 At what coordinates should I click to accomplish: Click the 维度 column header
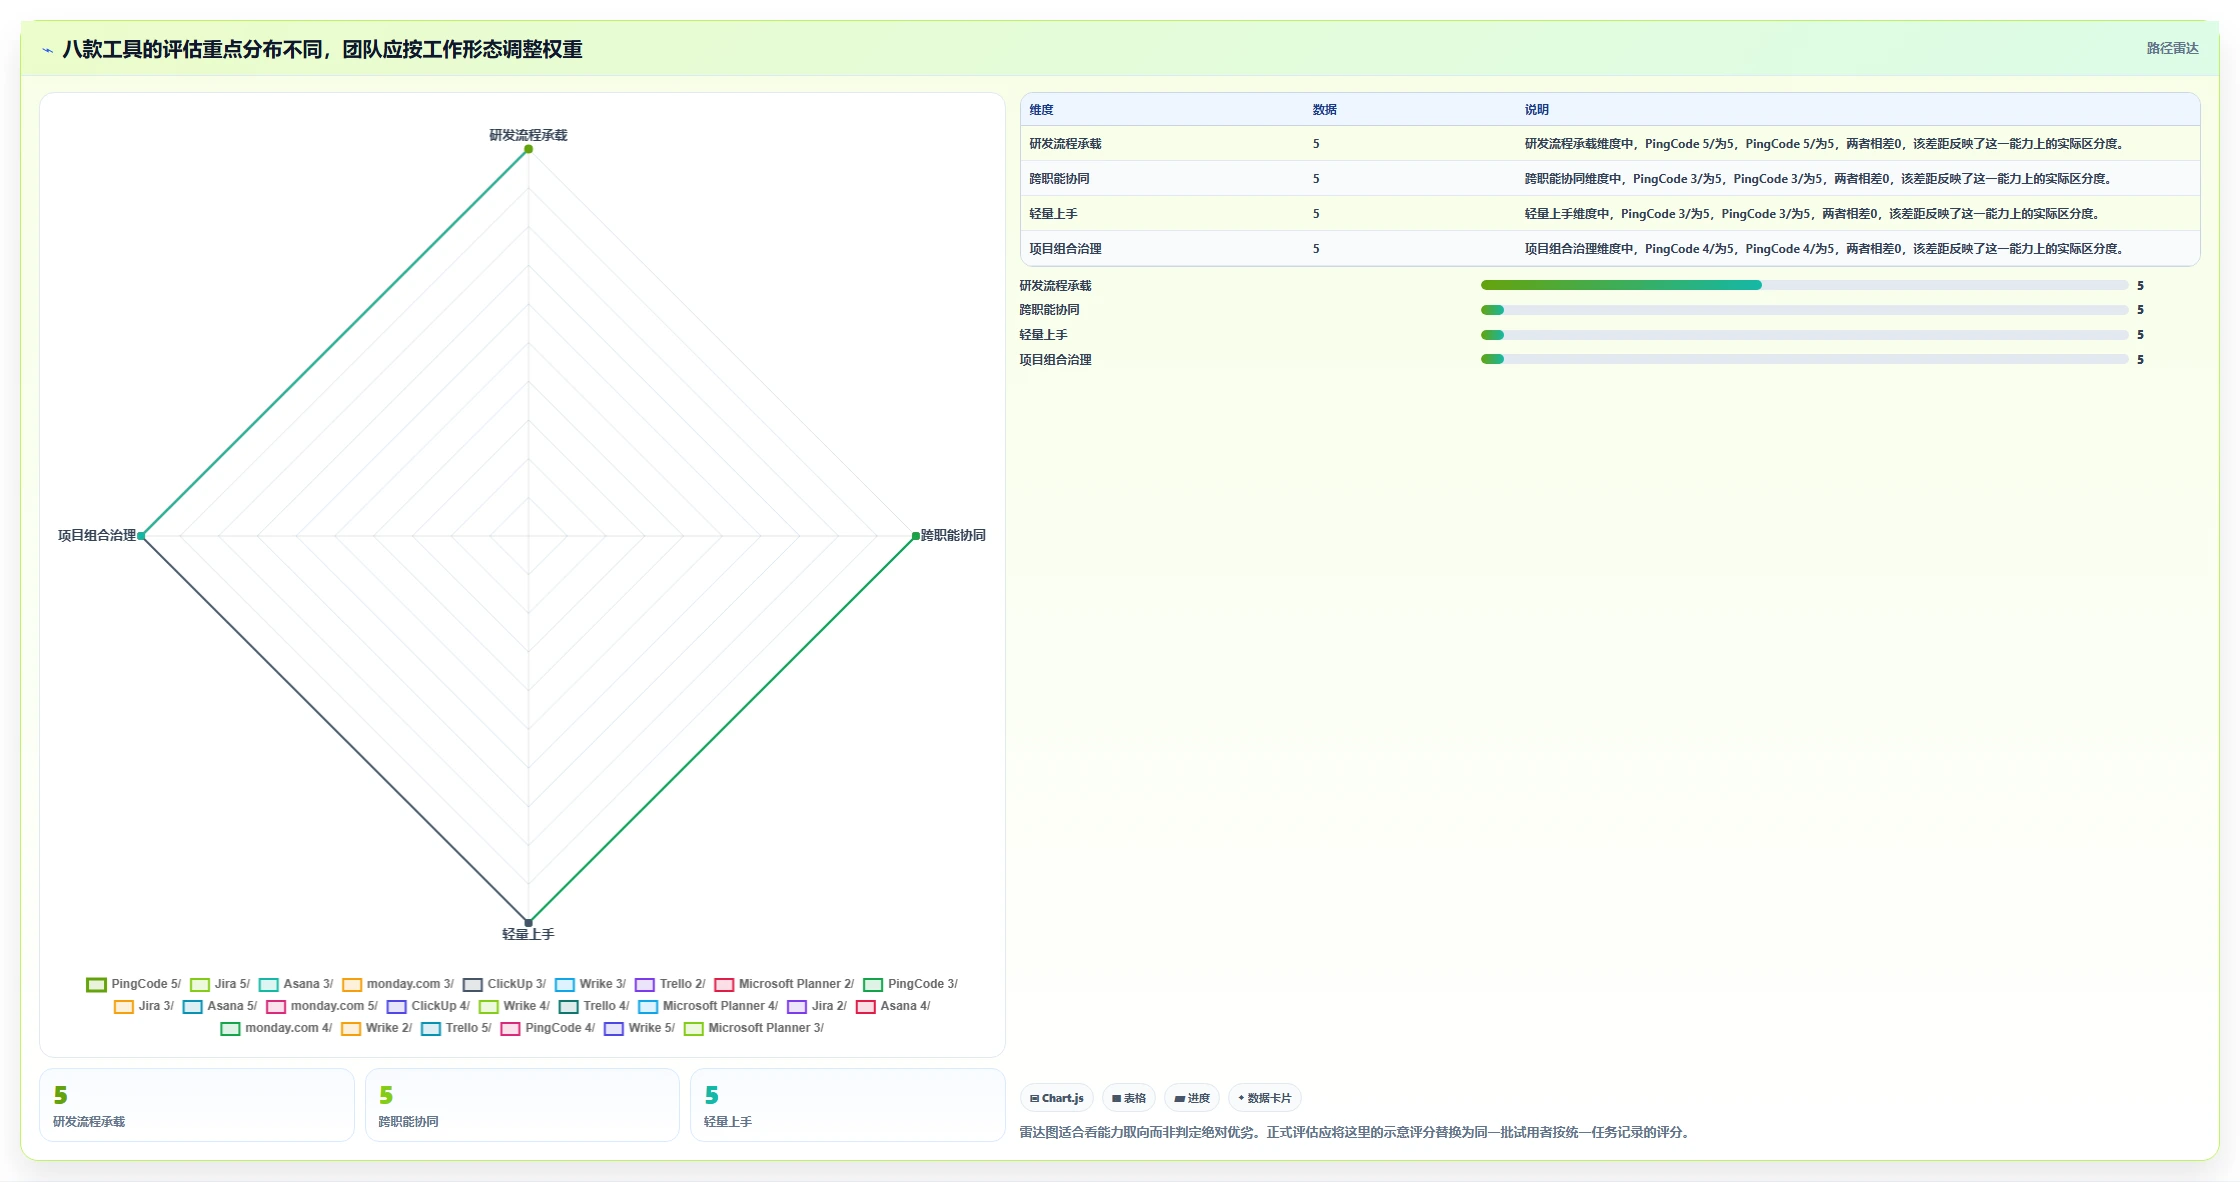pos(1041,110)
